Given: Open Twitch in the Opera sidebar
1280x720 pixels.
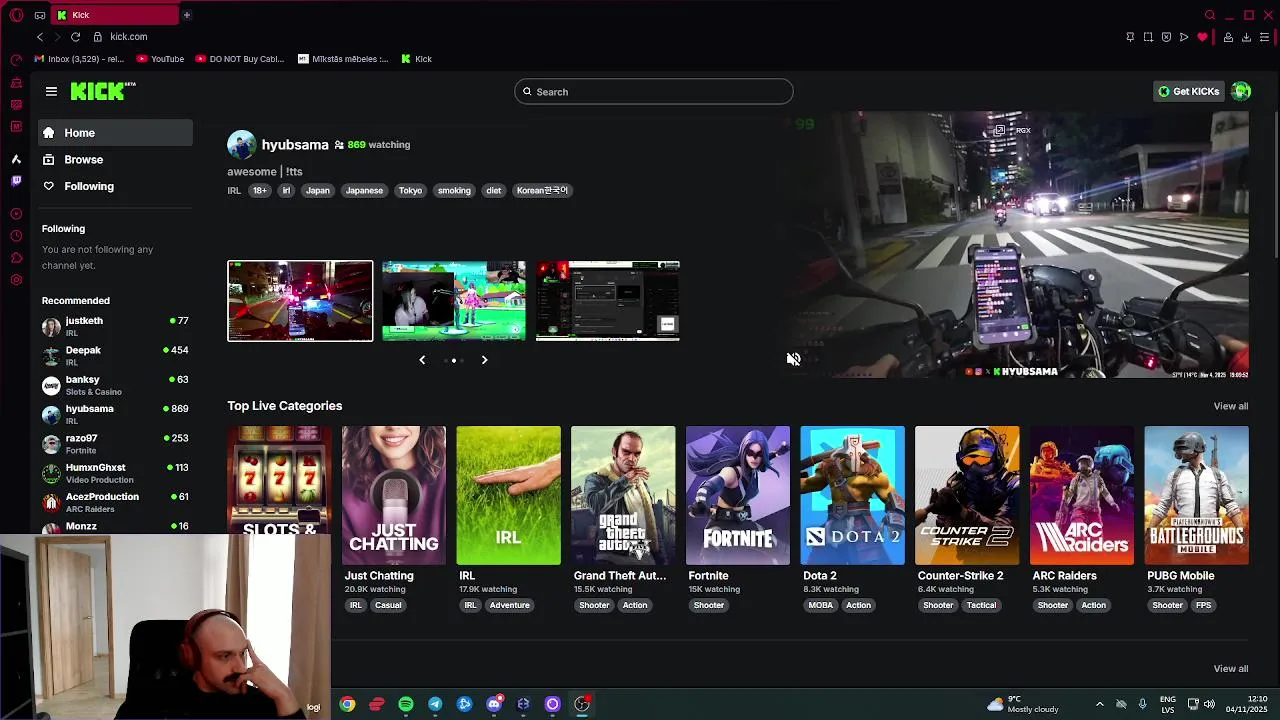Looking at the screenshot, I should (x=16, y=181).
